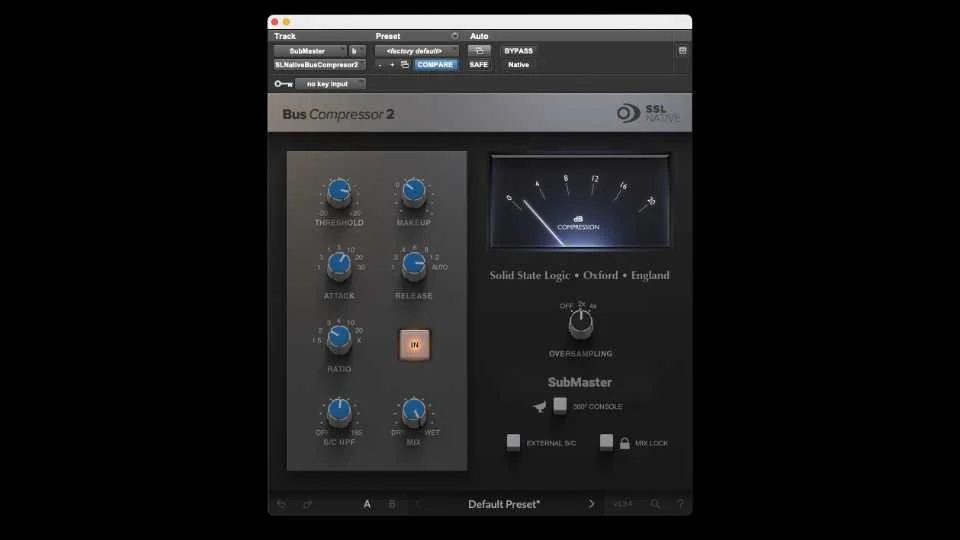960x540 pixels.
Task: Click the SSL Native logo
Action: pos(648,113)
